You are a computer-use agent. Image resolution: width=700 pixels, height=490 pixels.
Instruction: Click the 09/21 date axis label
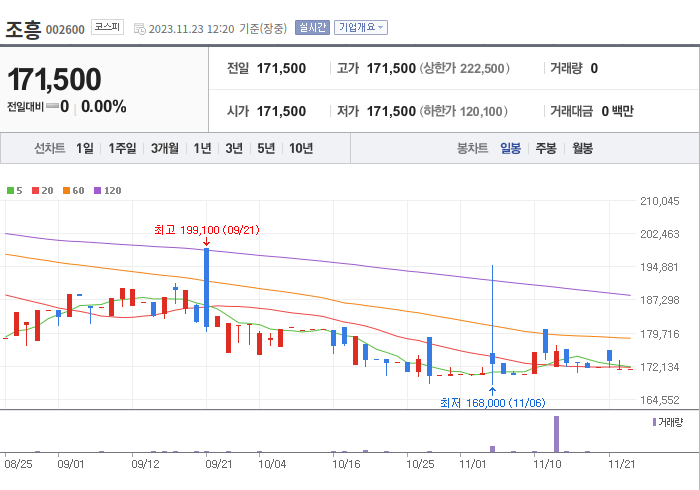[219, 464]
